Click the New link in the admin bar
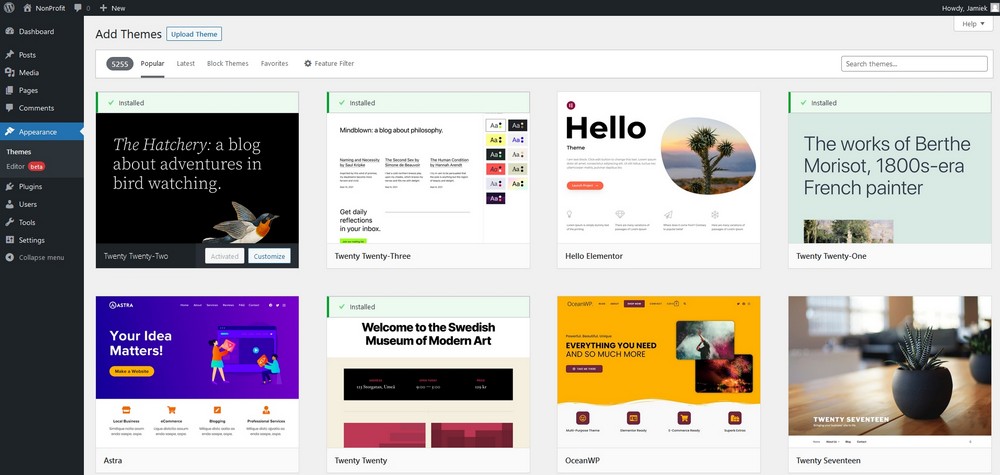This screenshot has width=1000, height=475. click(x=118, y=8)
